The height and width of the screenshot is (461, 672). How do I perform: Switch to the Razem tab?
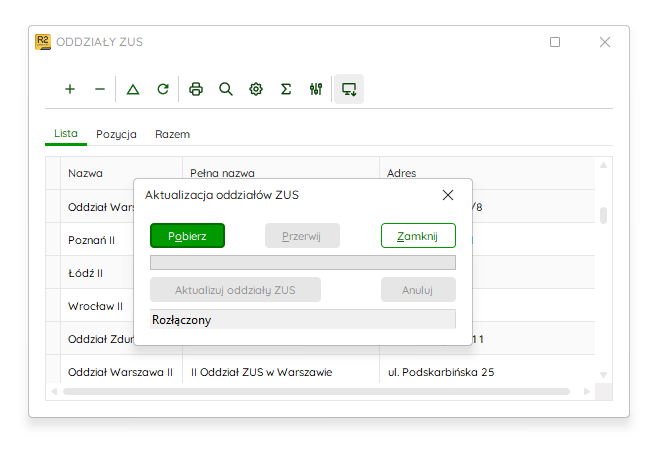coord(172,134)
